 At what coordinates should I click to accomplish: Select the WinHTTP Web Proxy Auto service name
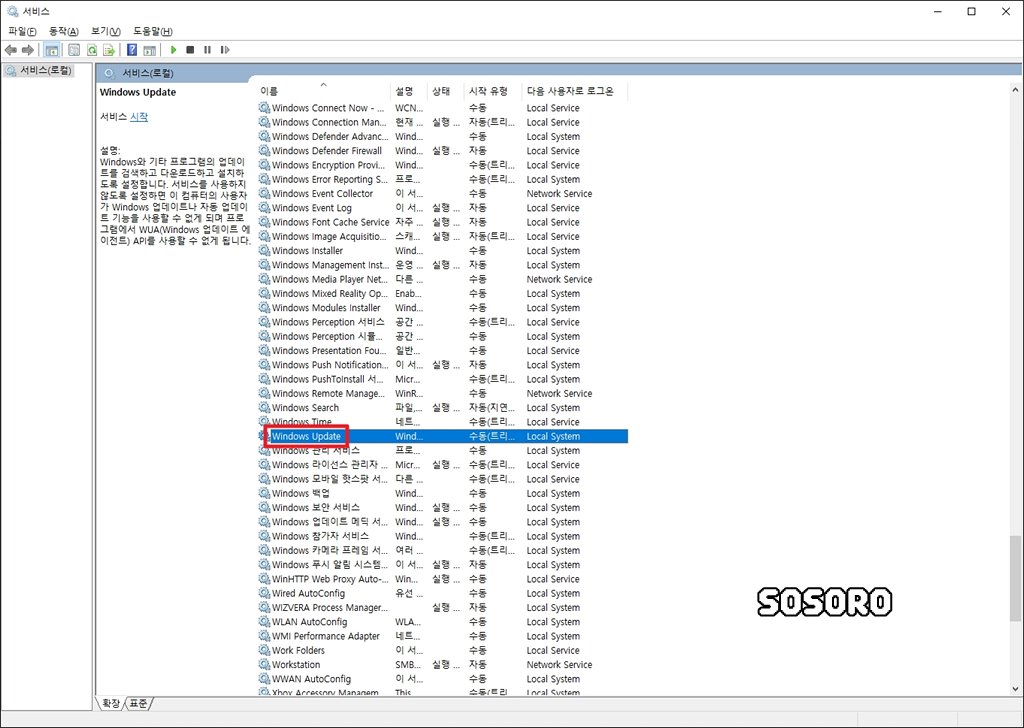(330, 578)
